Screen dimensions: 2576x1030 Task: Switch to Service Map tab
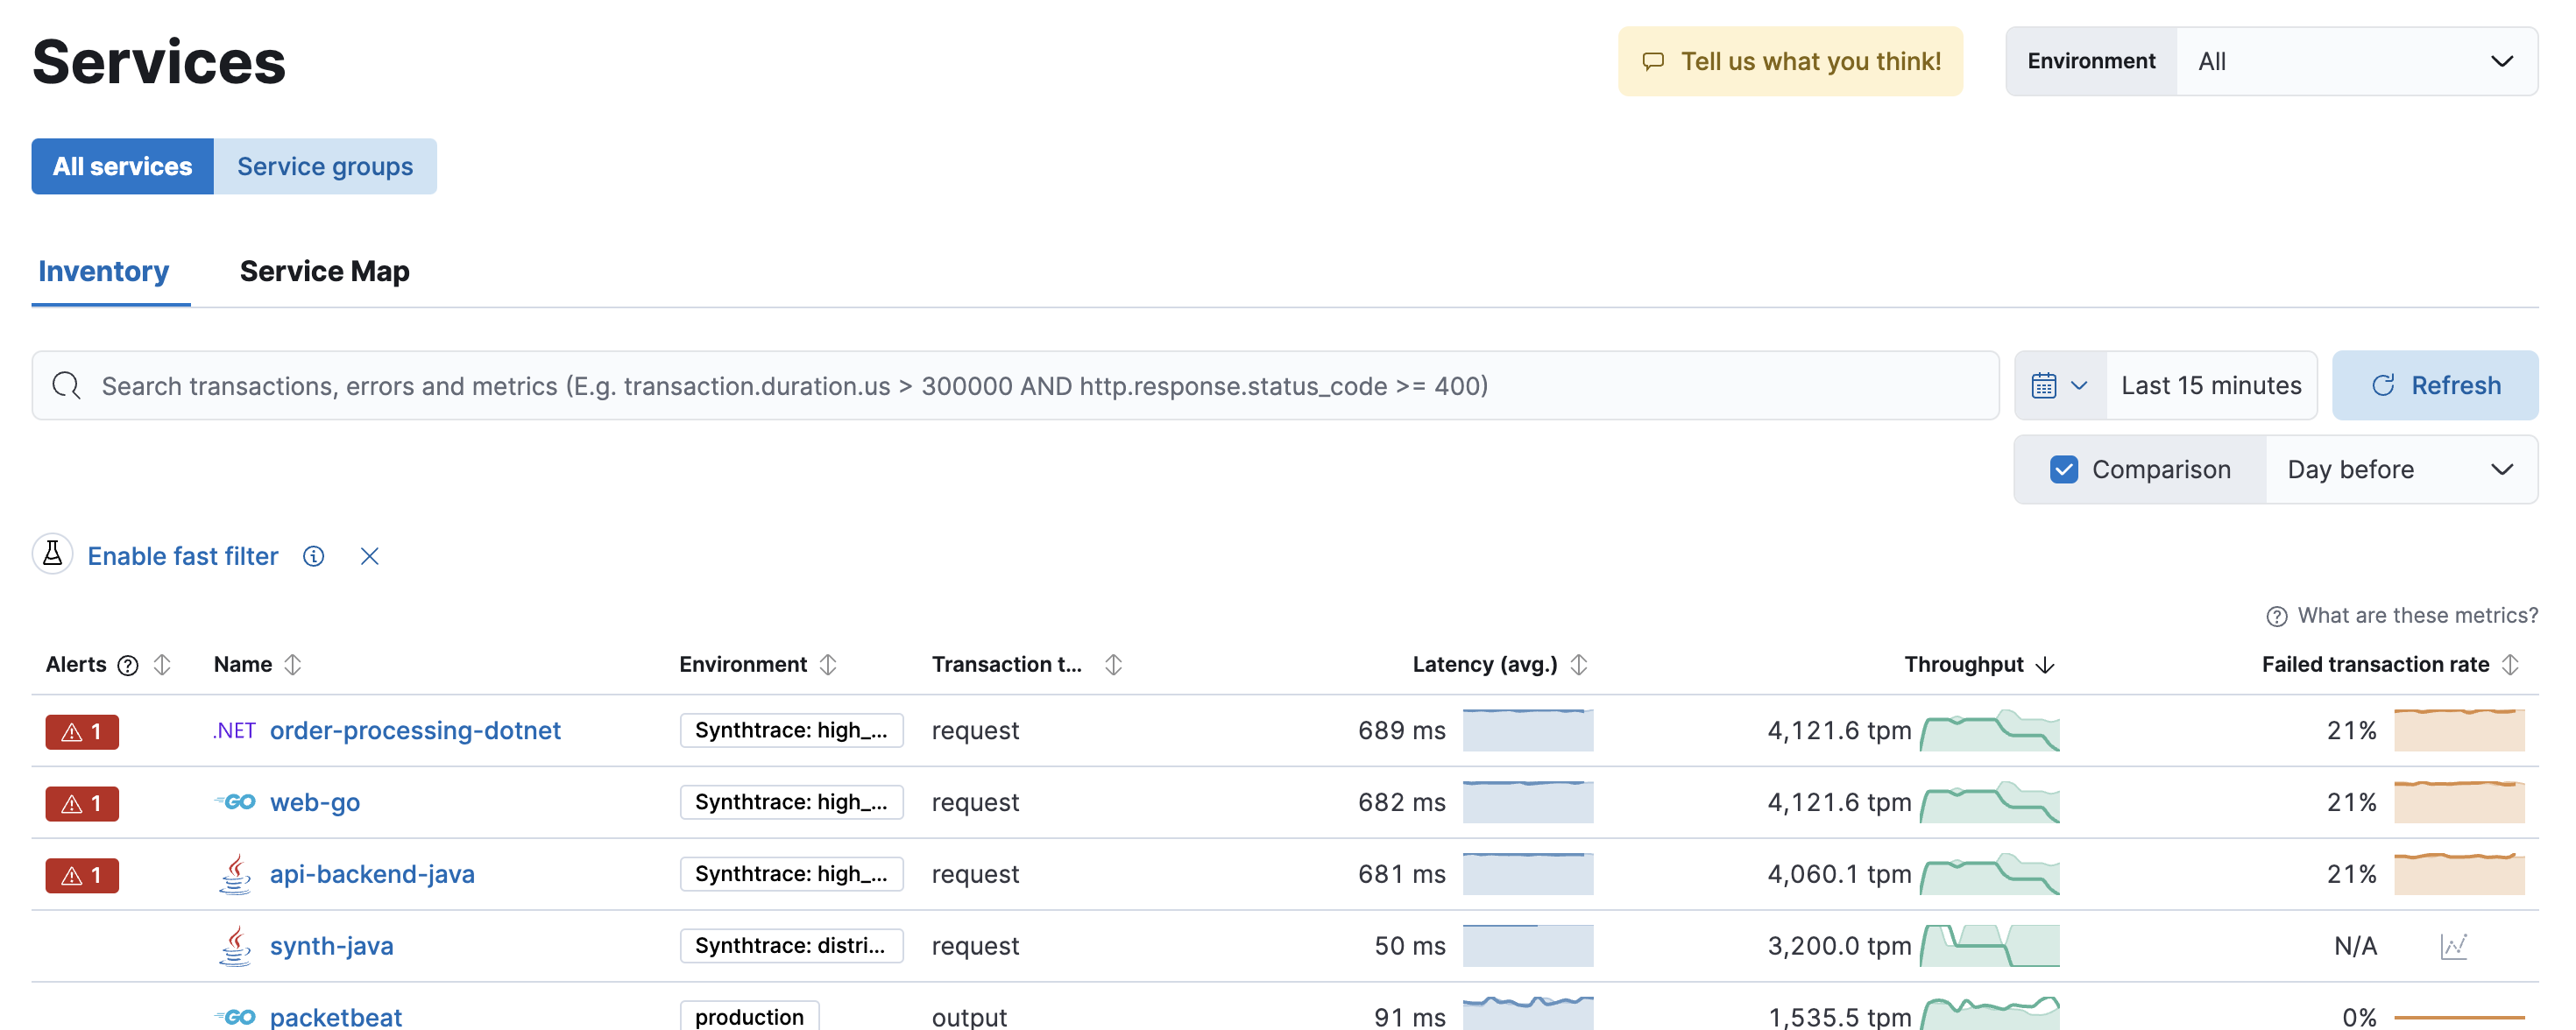(324, 271)
